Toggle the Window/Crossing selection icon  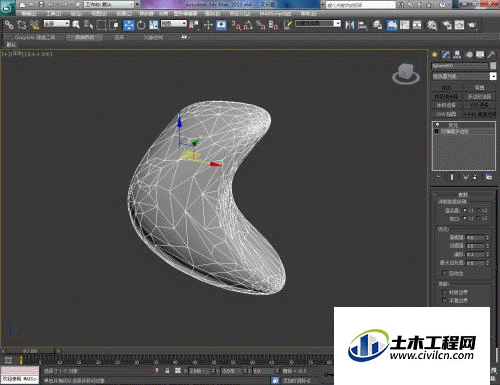114,25
